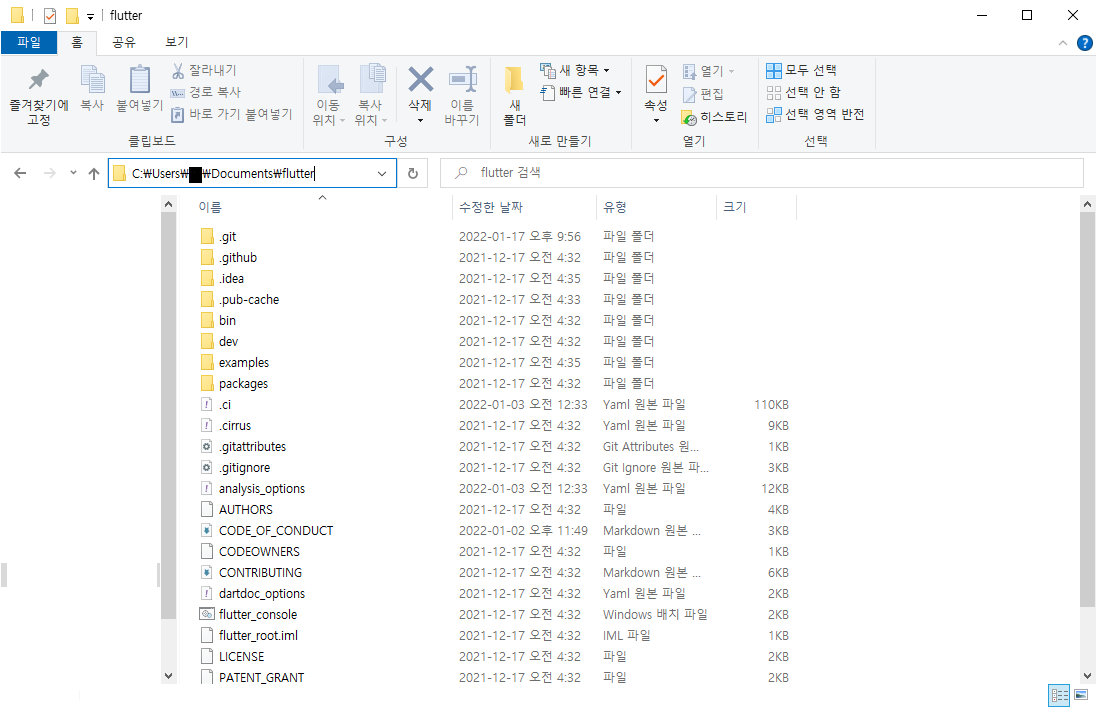
Task: Switch to details view icon in status bar
Action: [x=1059, y=695]
